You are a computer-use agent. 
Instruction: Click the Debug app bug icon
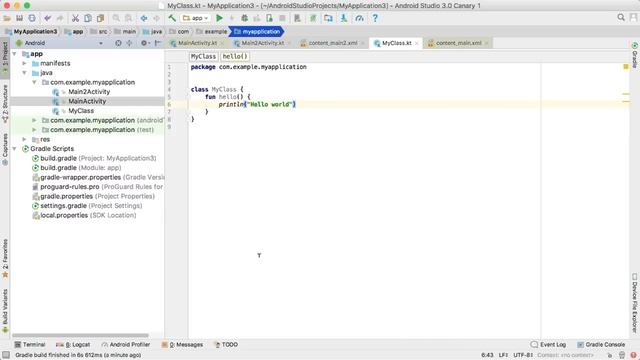click(244, 18)
